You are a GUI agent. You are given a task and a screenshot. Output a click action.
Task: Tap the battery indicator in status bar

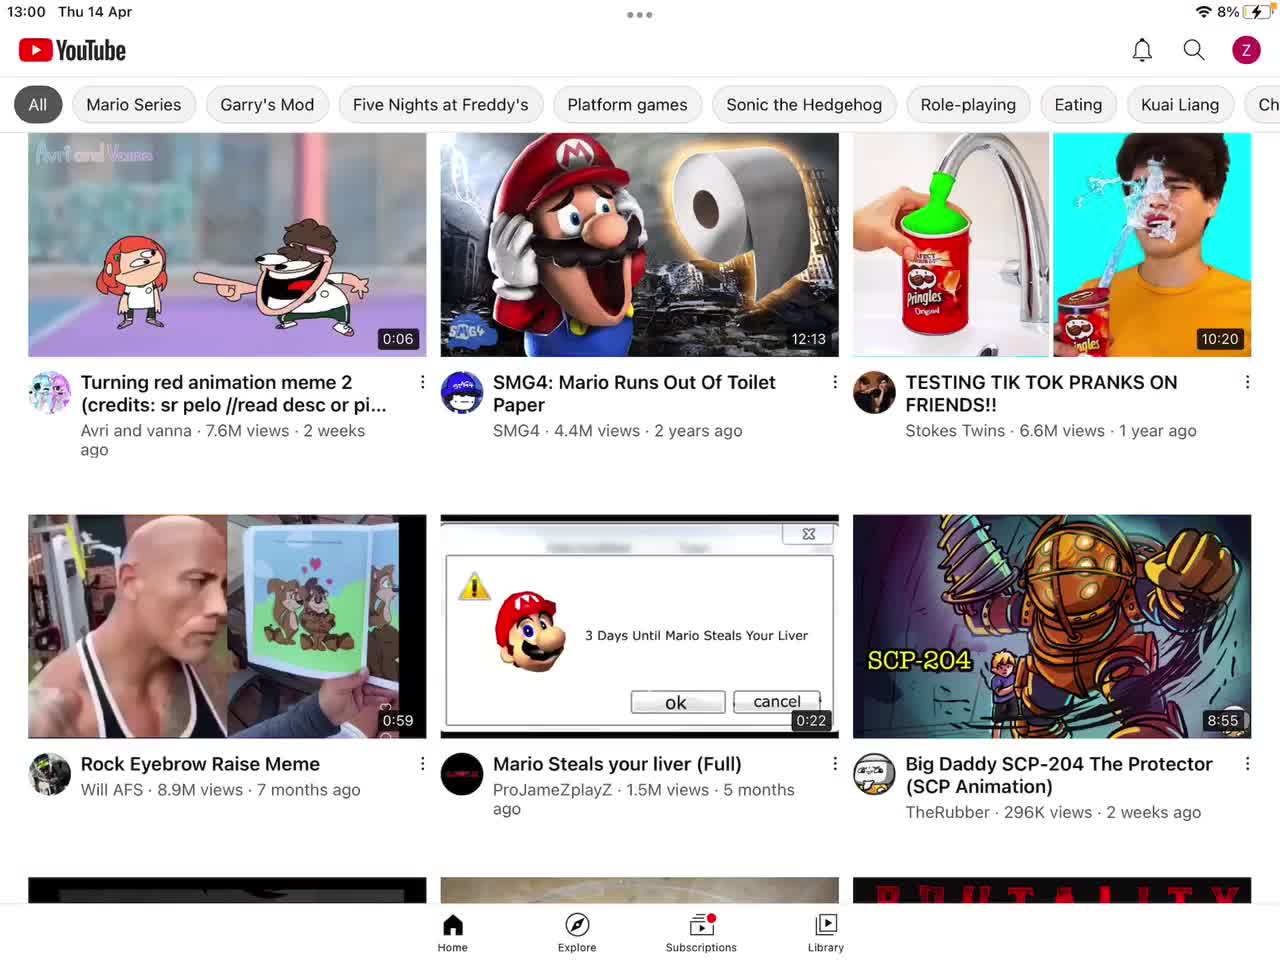coord(1256,12)
